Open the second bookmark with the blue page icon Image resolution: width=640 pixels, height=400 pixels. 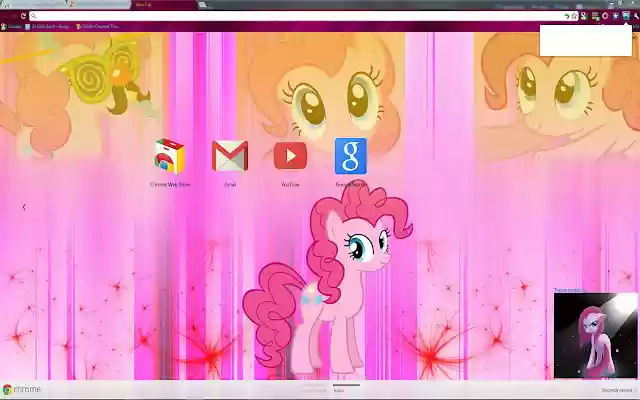click(48, 27)
